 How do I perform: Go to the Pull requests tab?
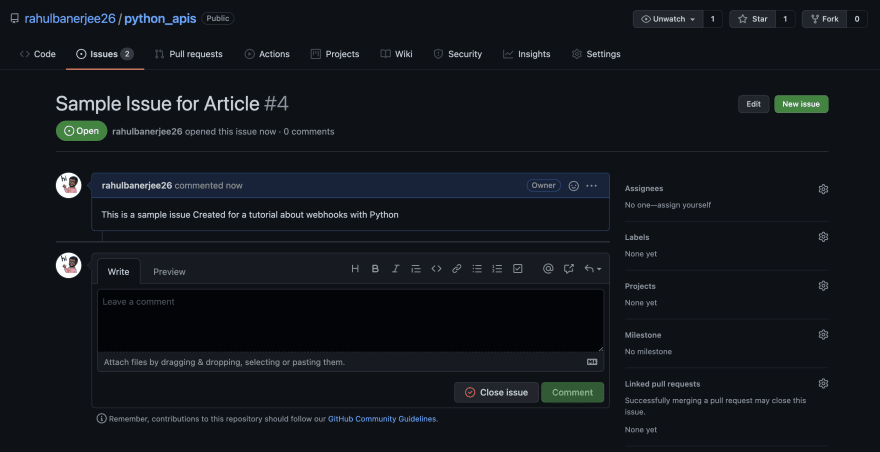pyautogui.click(x=189, y=54)
